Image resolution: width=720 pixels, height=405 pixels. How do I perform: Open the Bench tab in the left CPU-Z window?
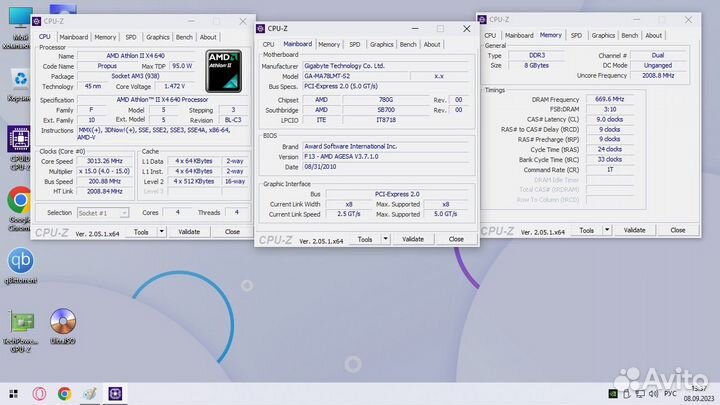point(184,37)
